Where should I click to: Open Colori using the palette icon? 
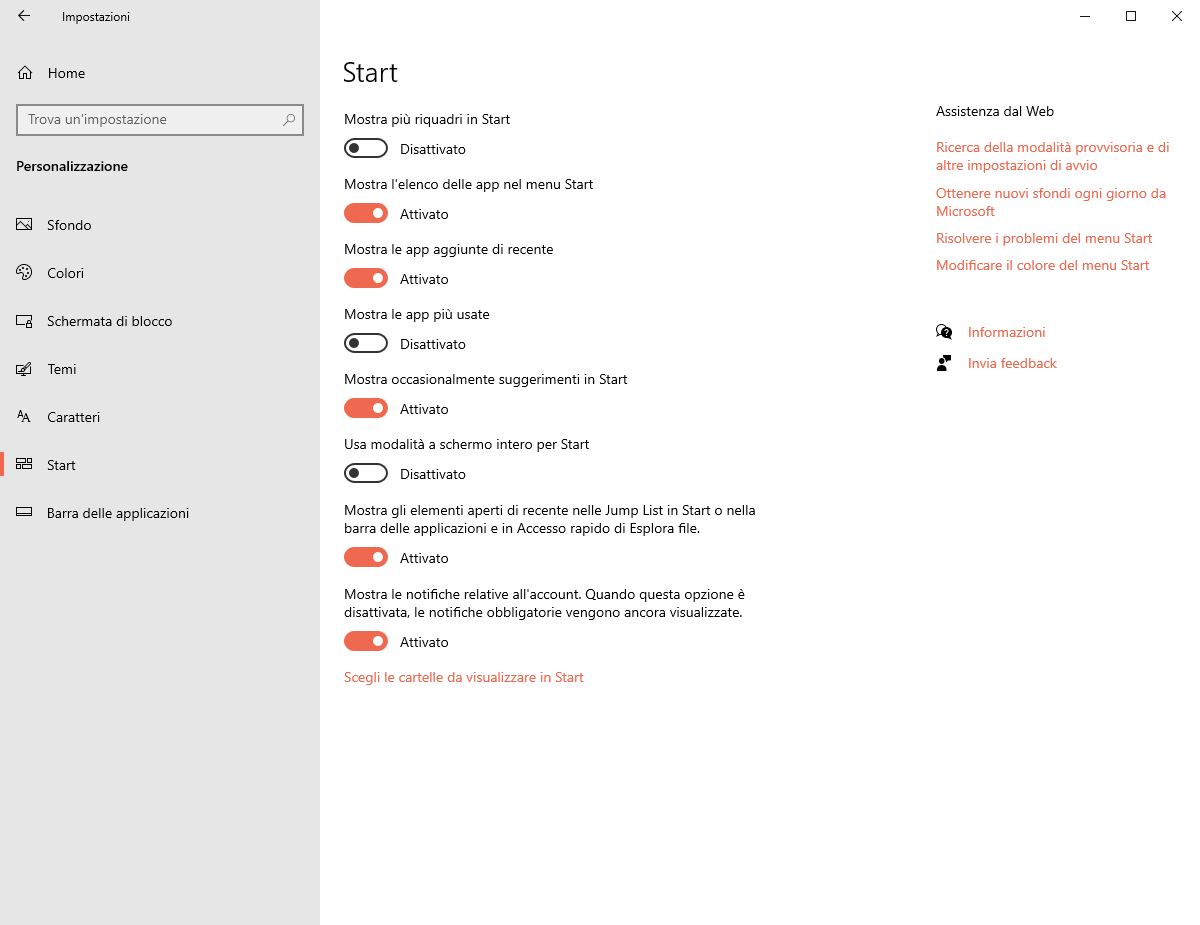[x=25, y=273]
